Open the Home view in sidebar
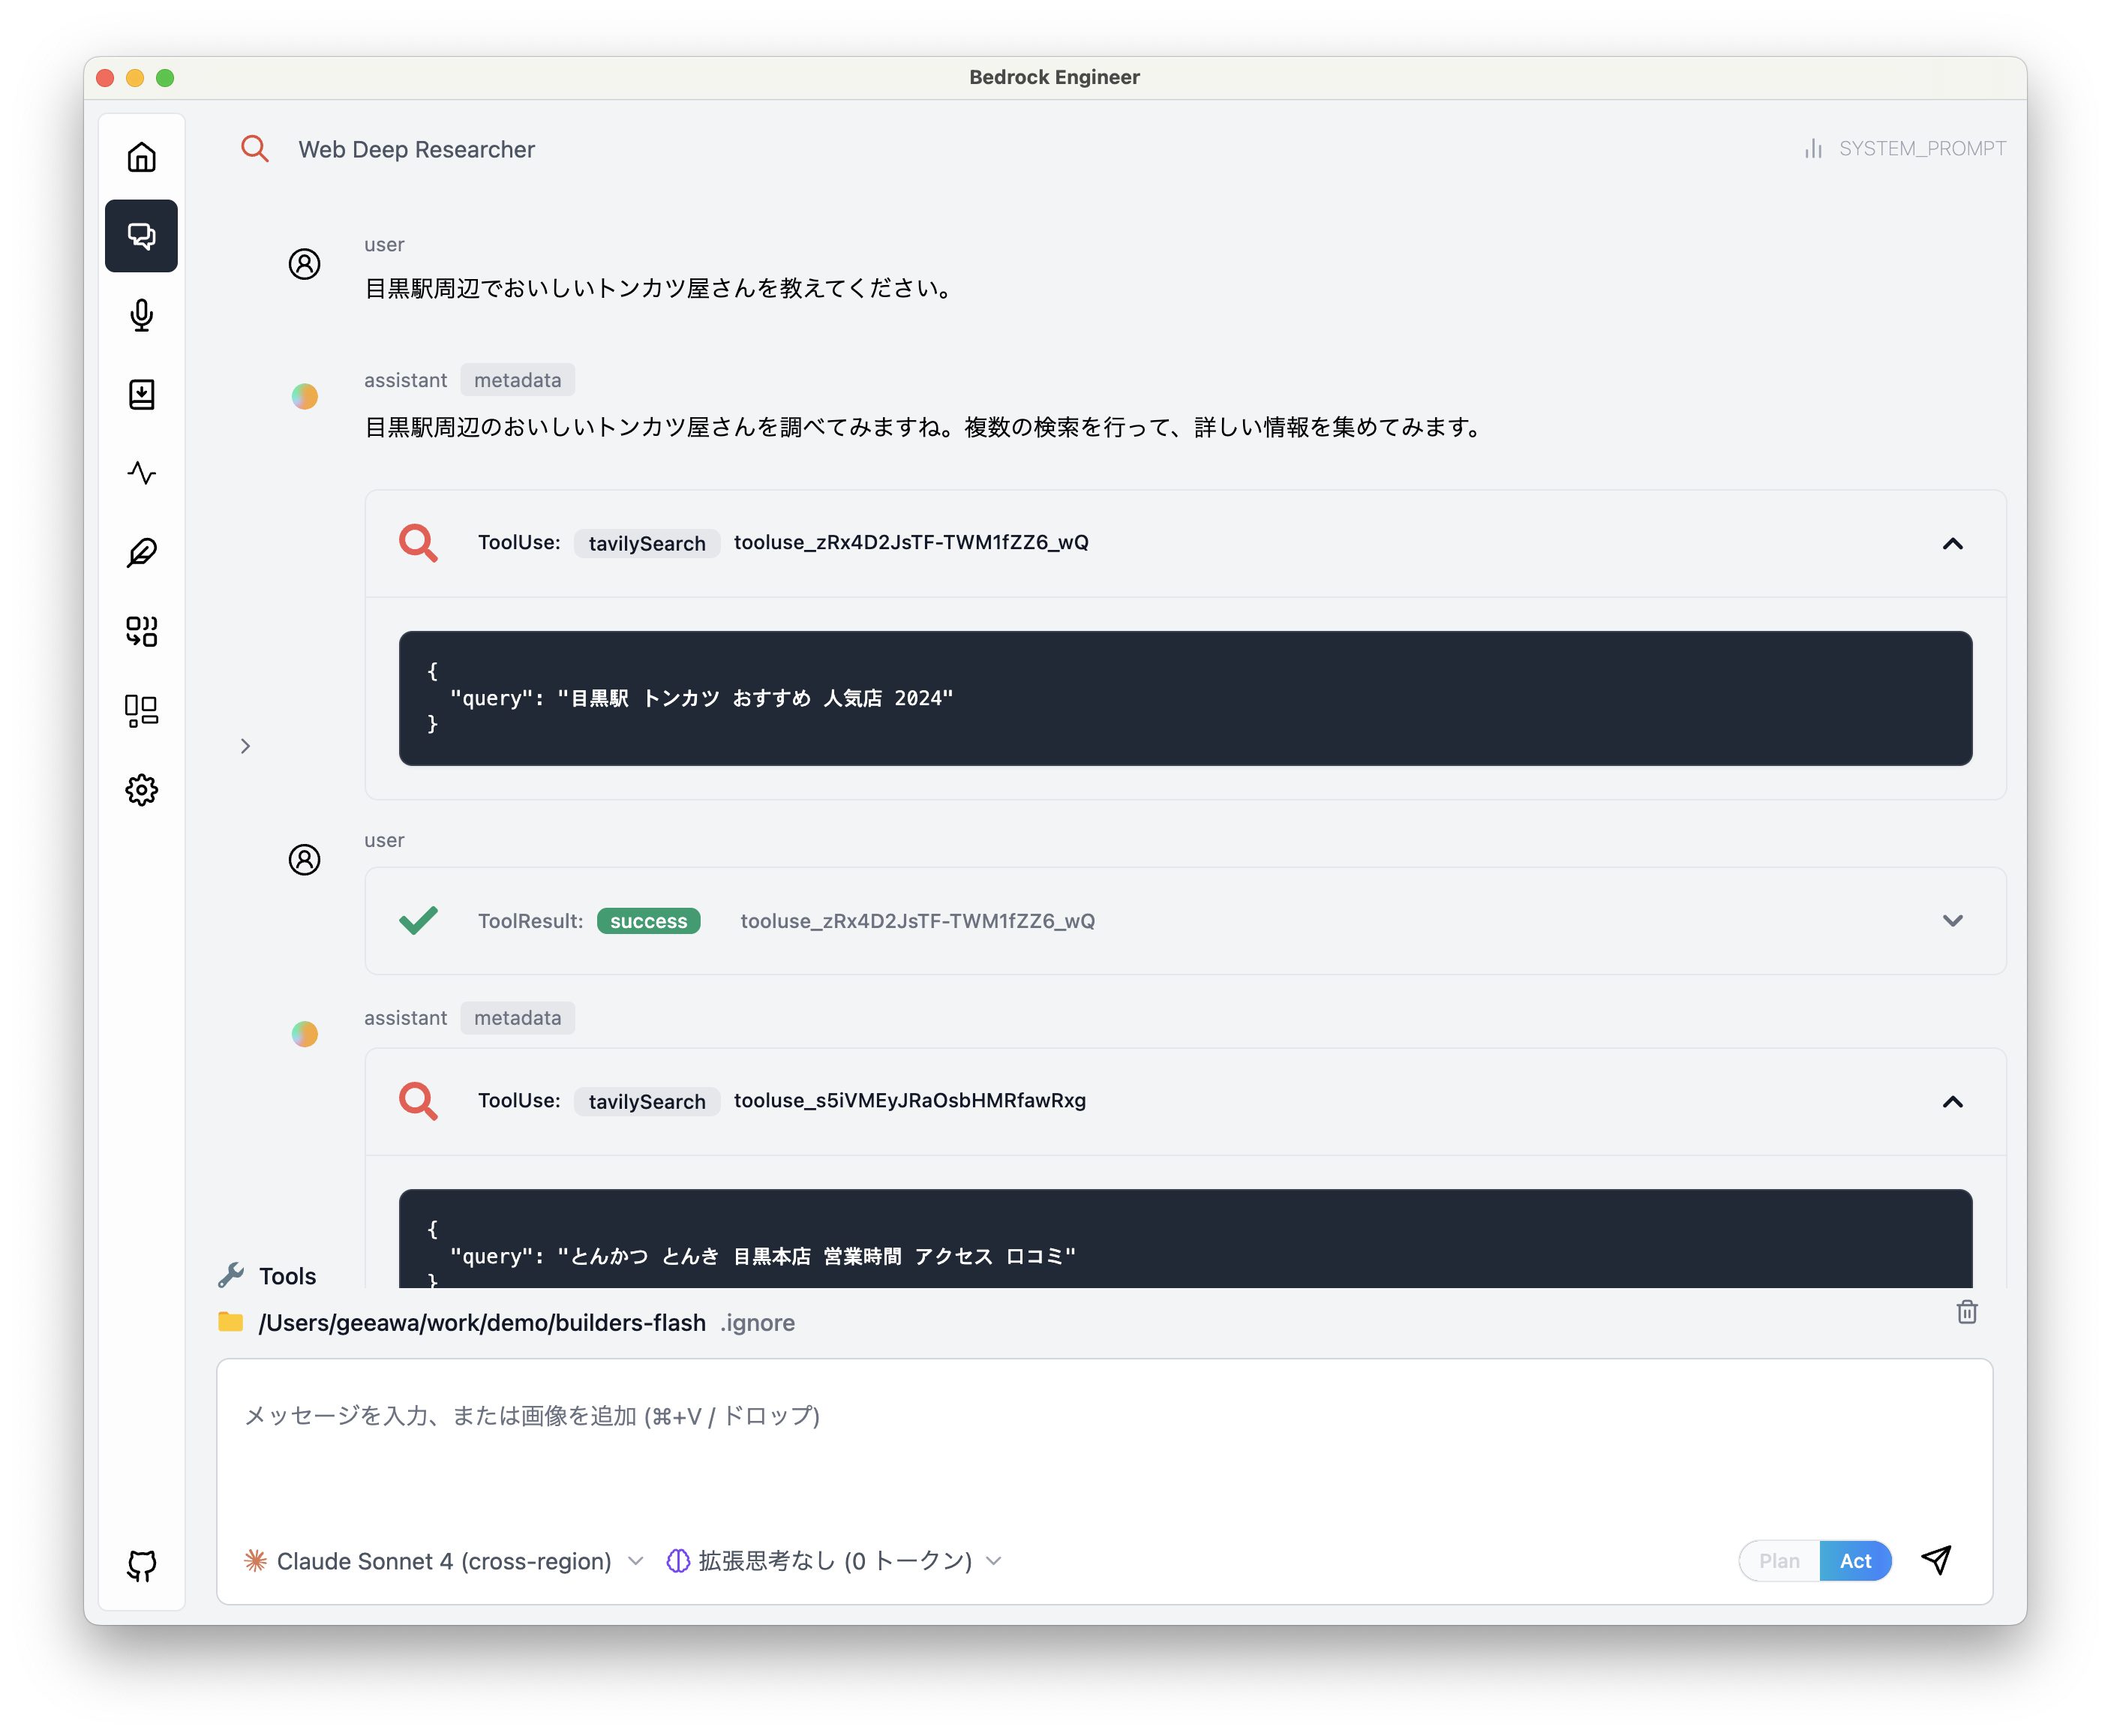This screenshot has height=1736, width=2111. point(141,156)
